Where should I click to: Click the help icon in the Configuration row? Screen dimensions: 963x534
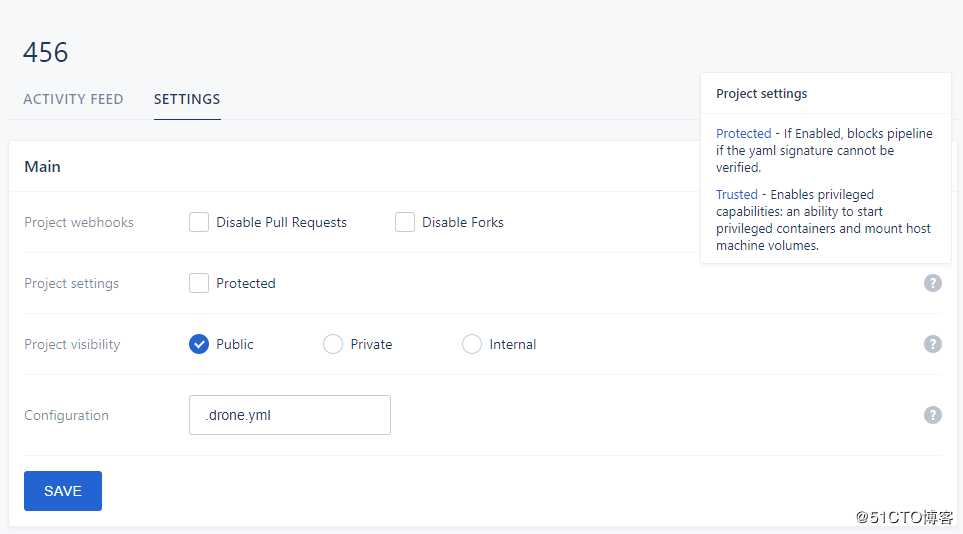(932, 415)
